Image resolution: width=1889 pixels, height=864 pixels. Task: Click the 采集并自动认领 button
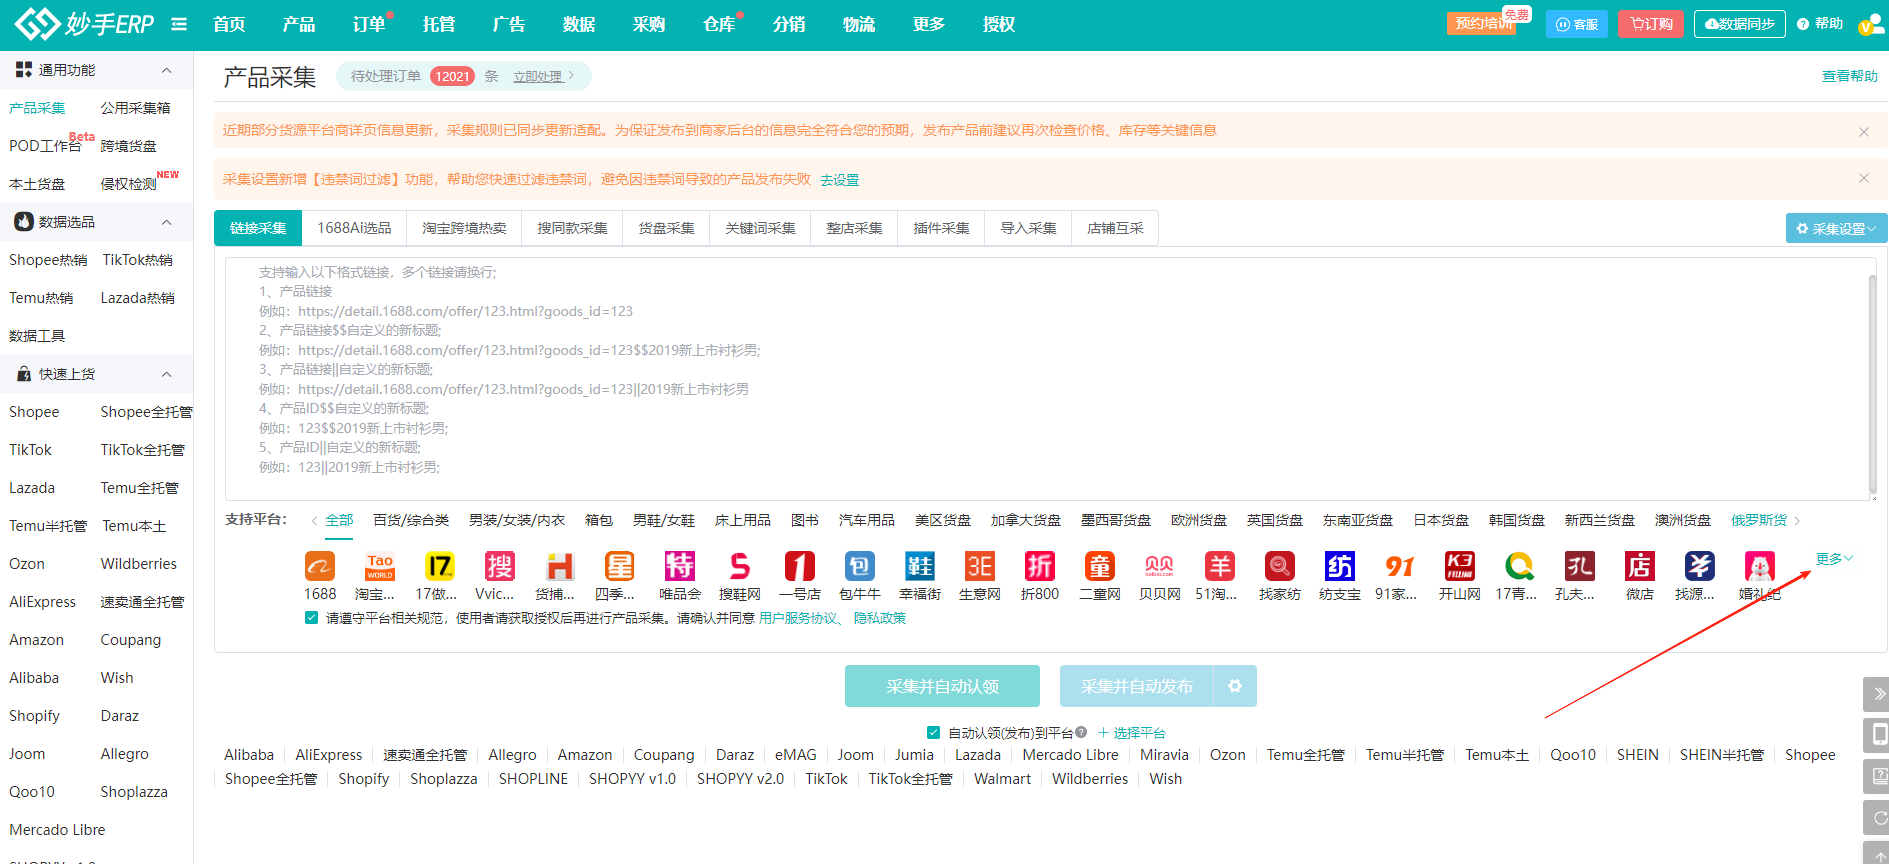coord(942,686)
